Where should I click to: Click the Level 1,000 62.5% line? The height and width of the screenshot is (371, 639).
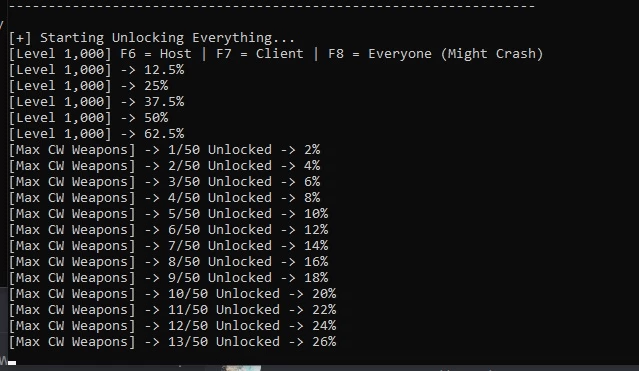tap(97, 134)
